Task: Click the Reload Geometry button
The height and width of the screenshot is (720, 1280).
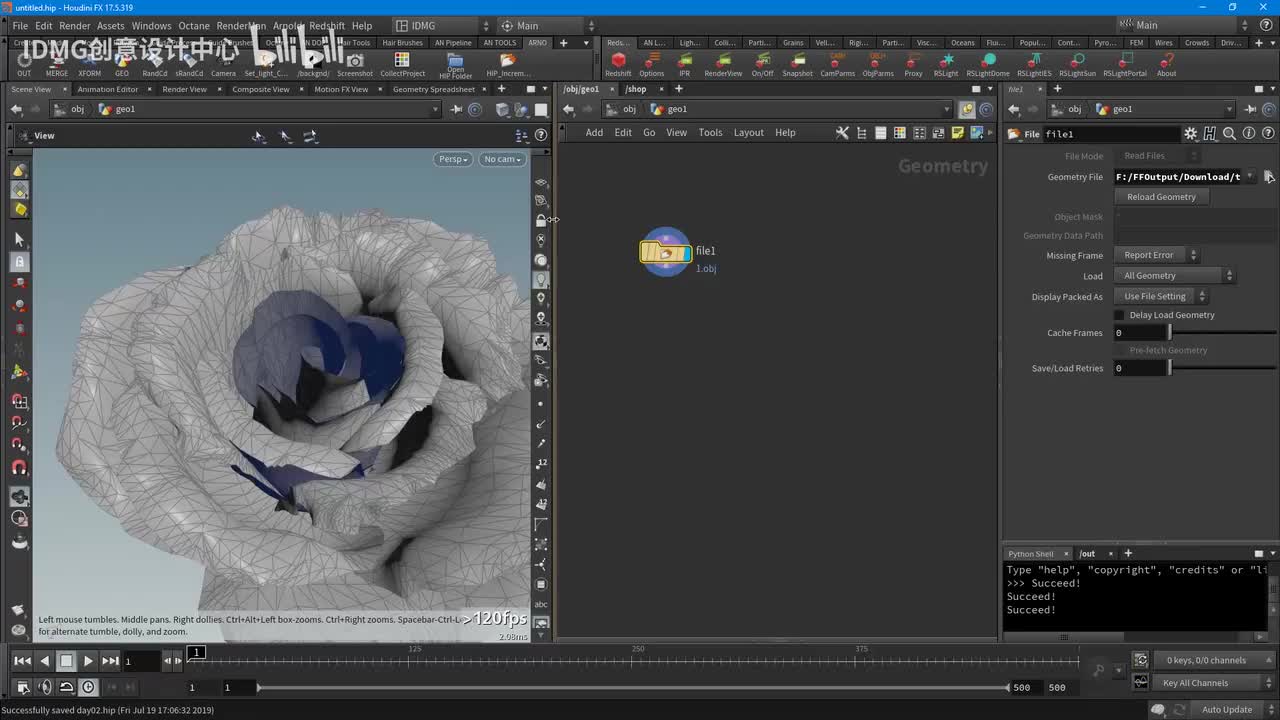Action: 1161,197
